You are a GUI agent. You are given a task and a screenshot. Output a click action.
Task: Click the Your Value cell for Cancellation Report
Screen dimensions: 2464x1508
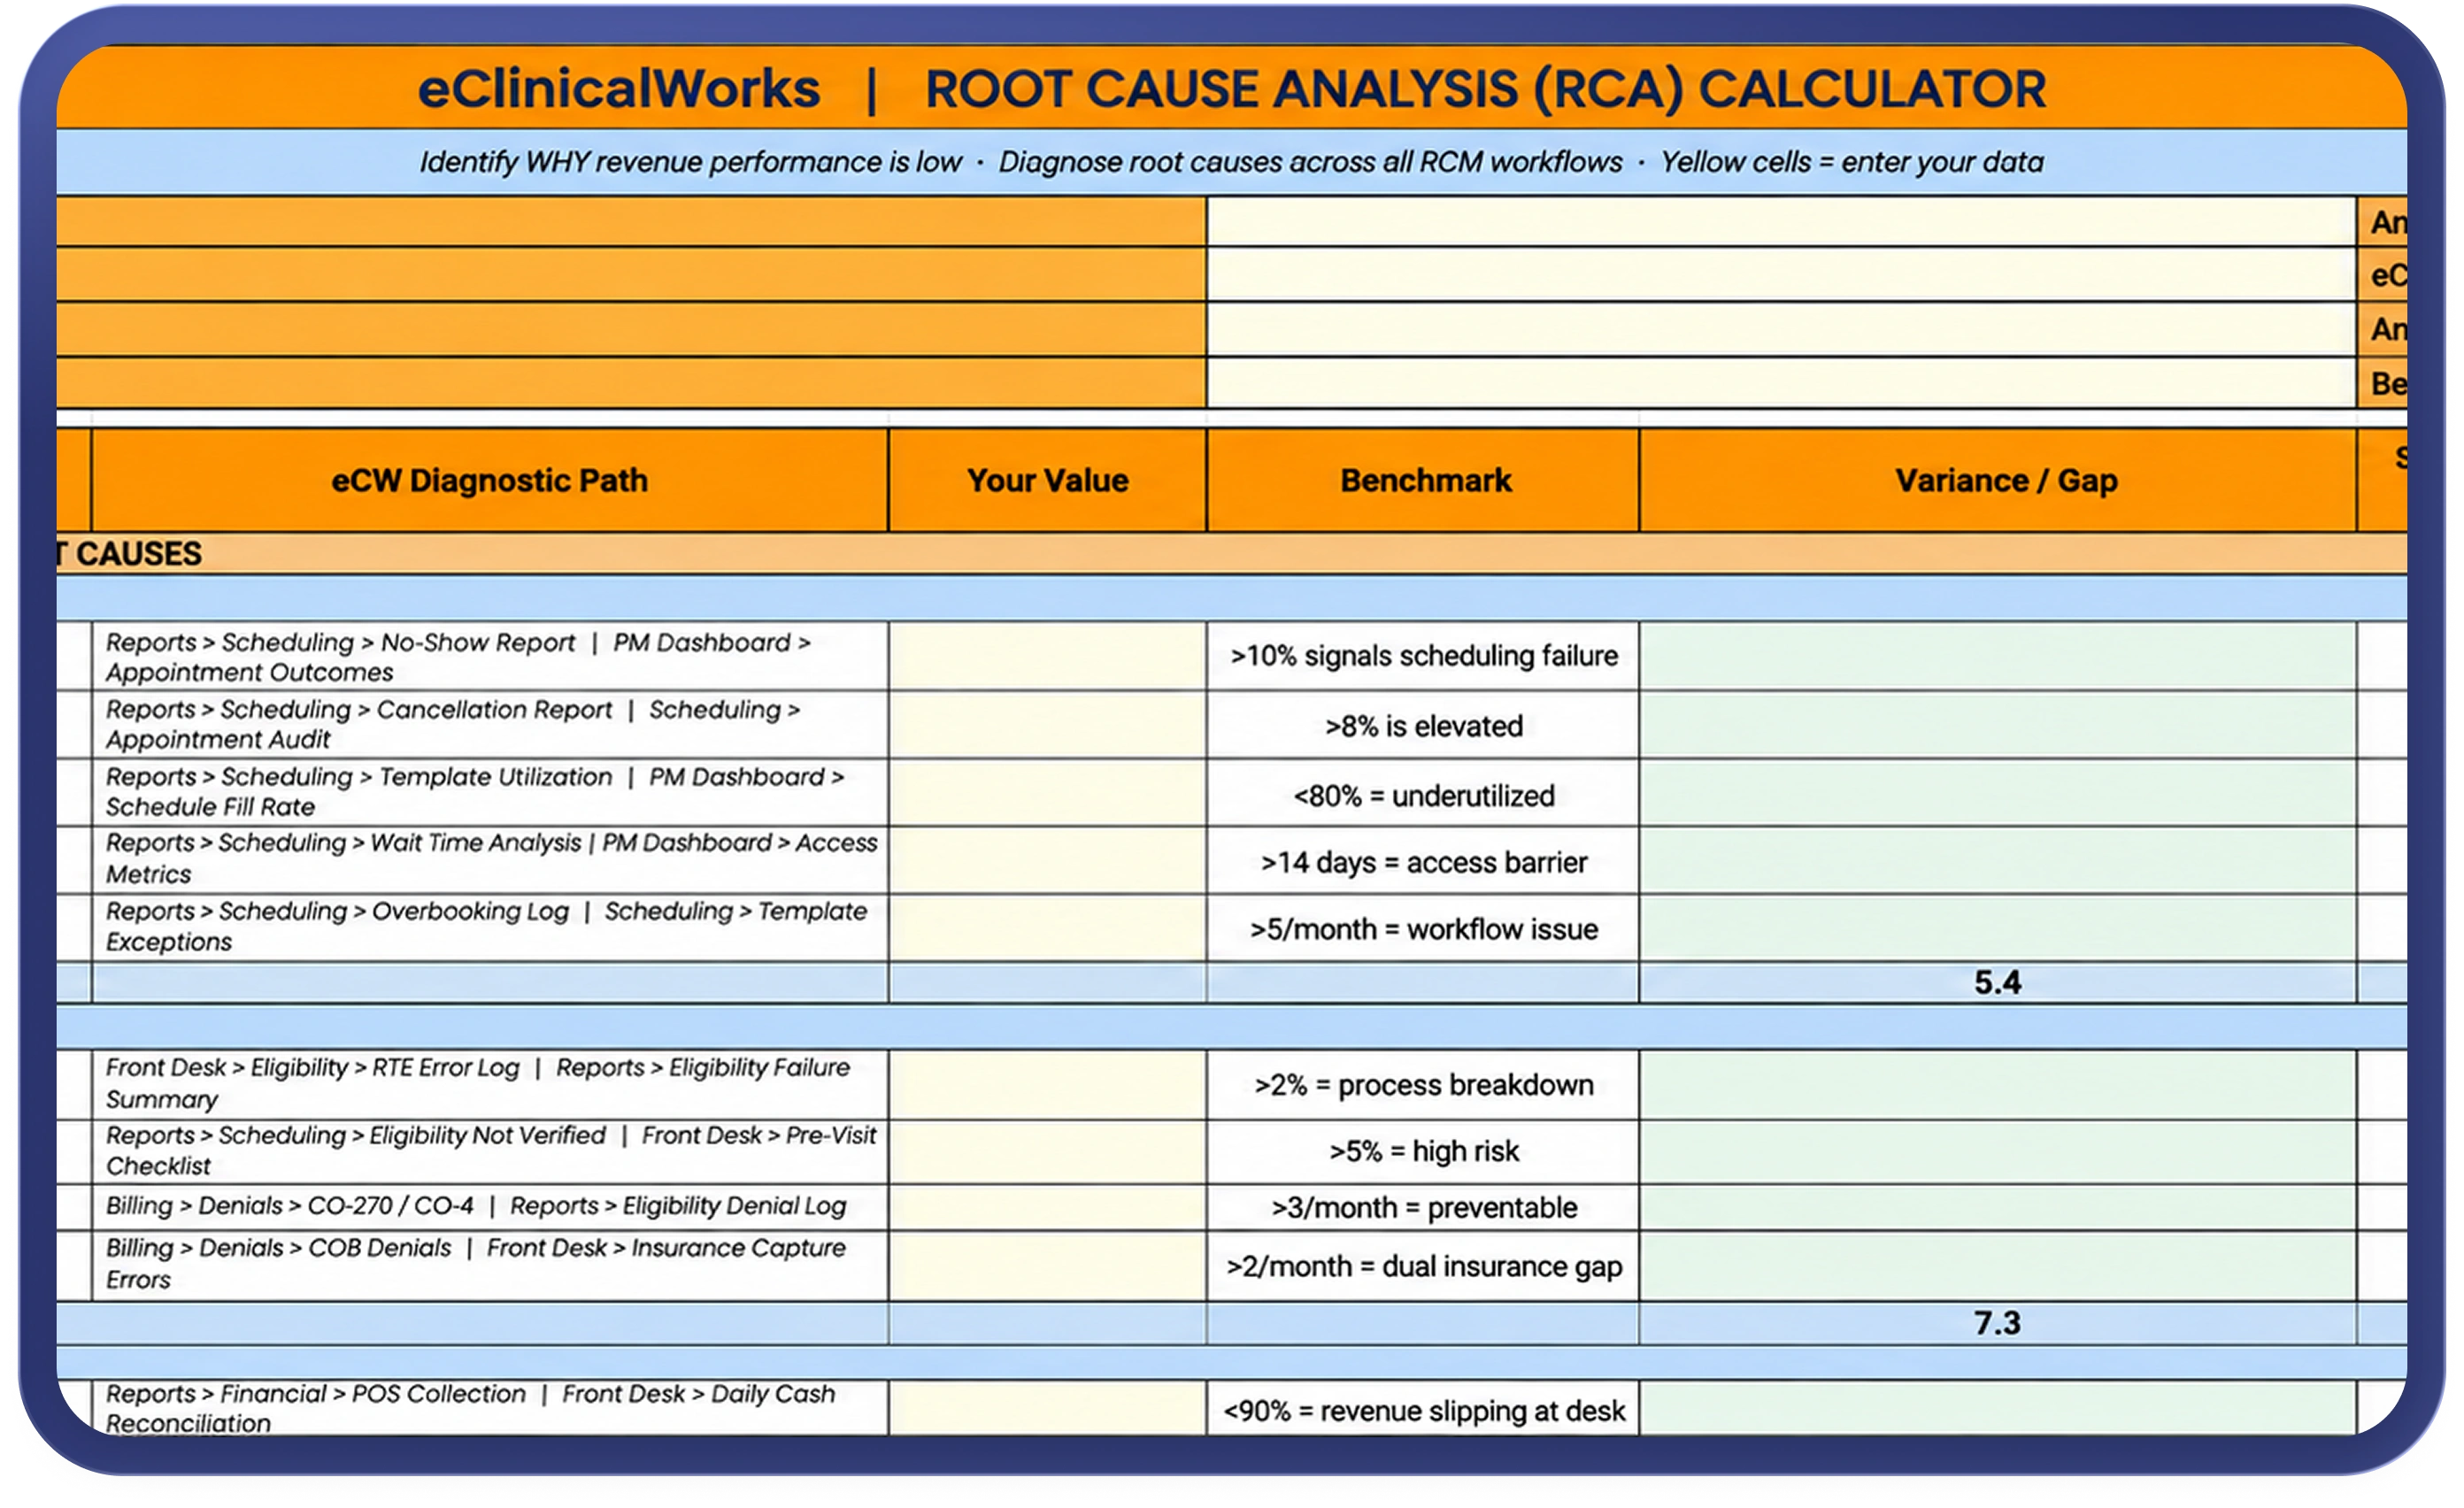1047,724
